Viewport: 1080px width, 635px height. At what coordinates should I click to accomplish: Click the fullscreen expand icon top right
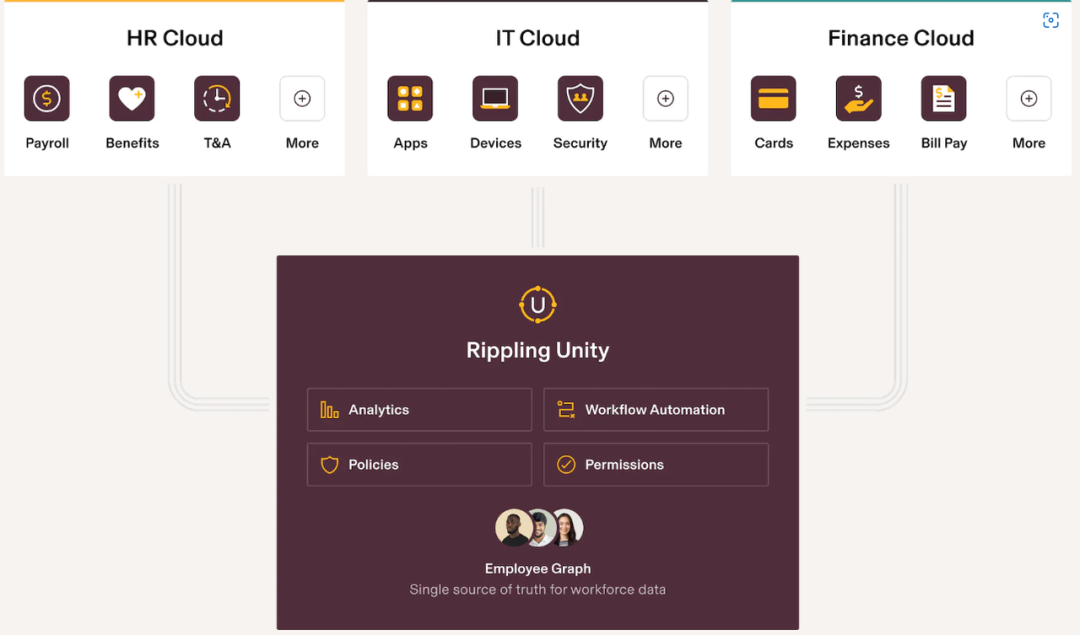1050,19
